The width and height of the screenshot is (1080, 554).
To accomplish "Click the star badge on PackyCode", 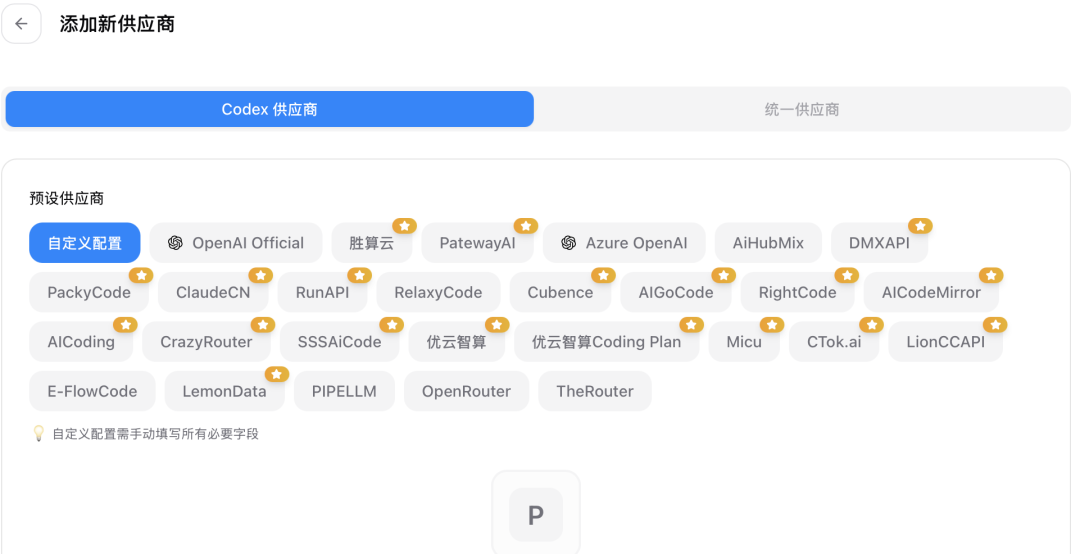I will coord(141,275).
